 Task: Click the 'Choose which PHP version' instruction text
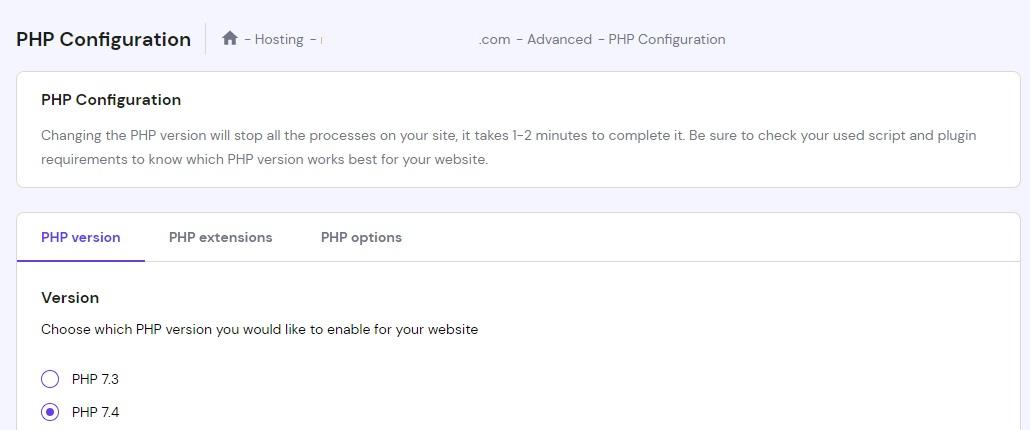[259, 329]
